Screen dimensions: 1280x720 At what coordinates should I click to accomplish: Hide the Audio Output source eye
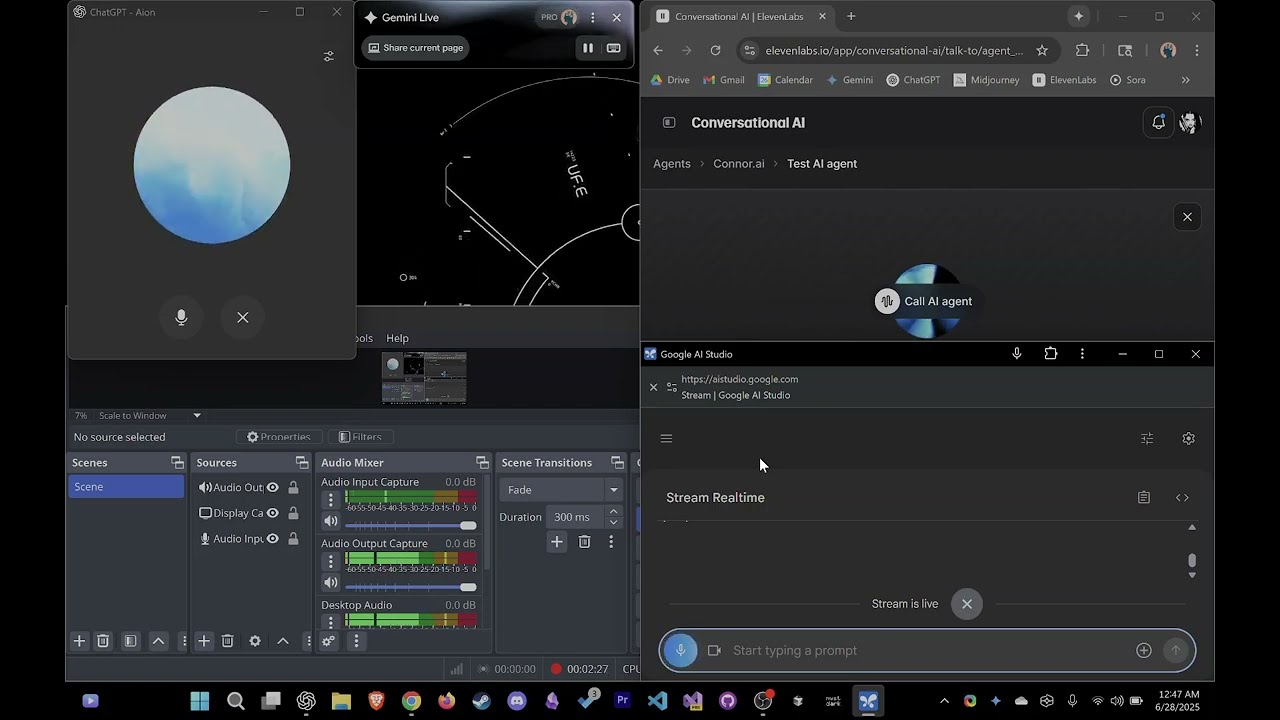(272, 487)
